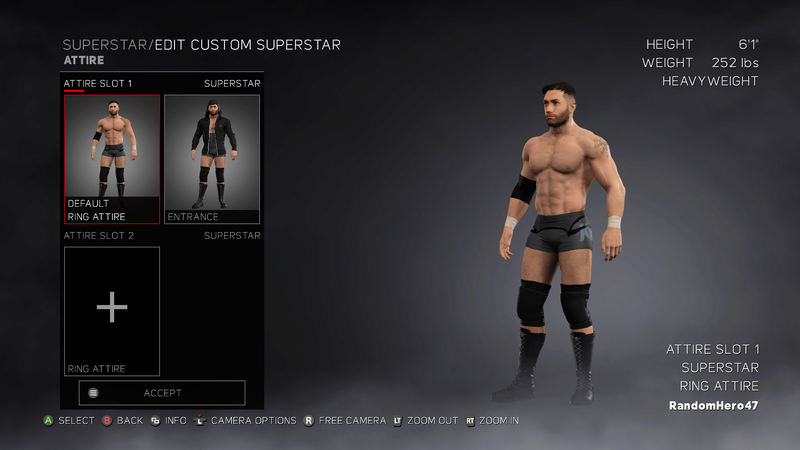Select the Attire Slot 1 header

pos(97,83)
